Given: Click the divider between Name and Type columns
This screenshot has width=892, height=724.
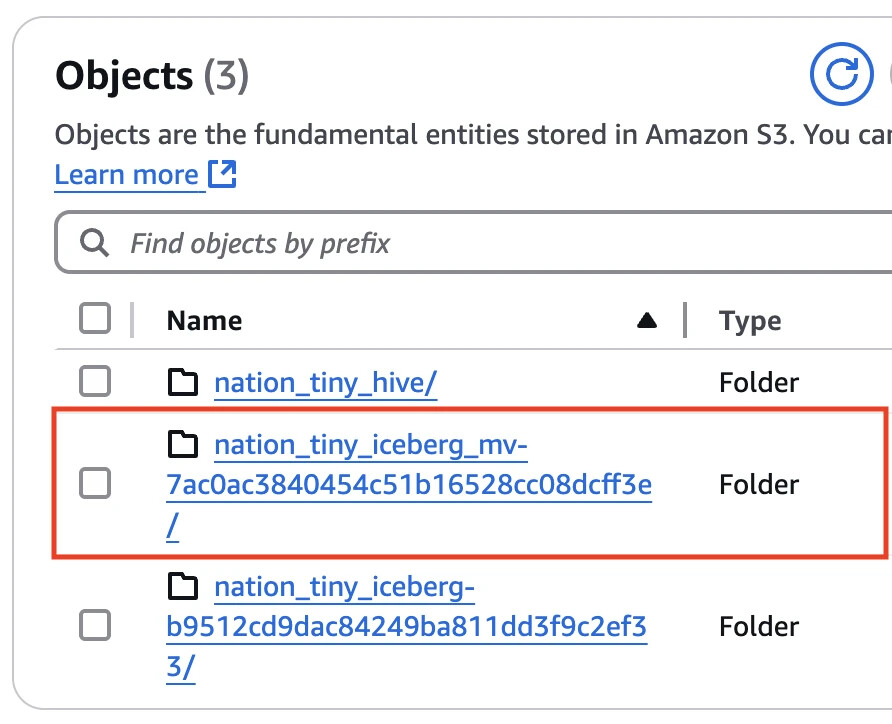Looking at the screenshot, I should tap(685, 321).
